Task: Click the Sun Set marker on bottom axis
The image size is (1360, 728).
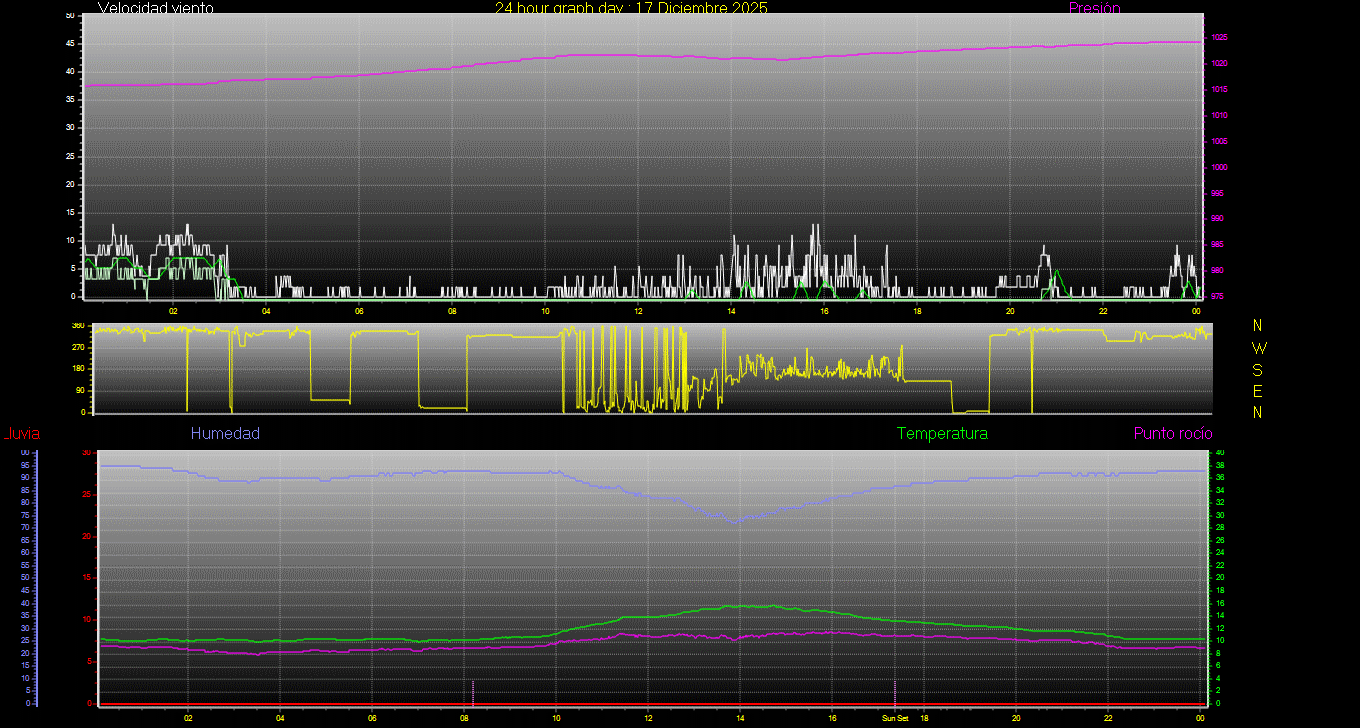Action: tap(894, 718)
